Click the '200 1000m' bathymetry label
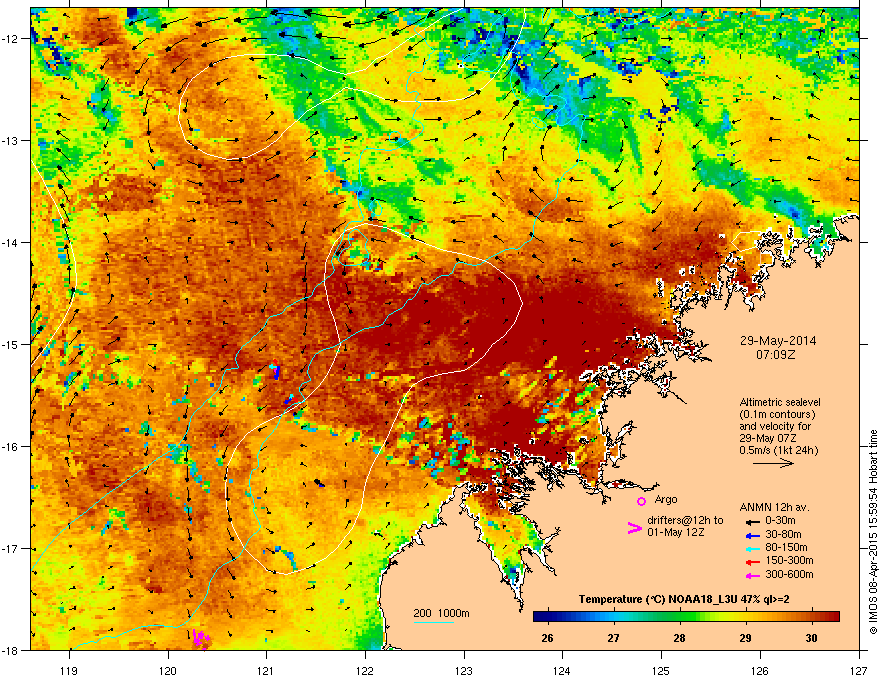The width and height of the screenshot is (880, 680). pos(441,613)
